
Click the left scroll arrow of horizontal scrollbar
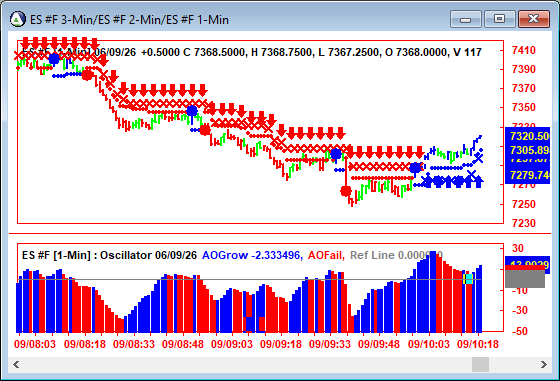[16, 365]
